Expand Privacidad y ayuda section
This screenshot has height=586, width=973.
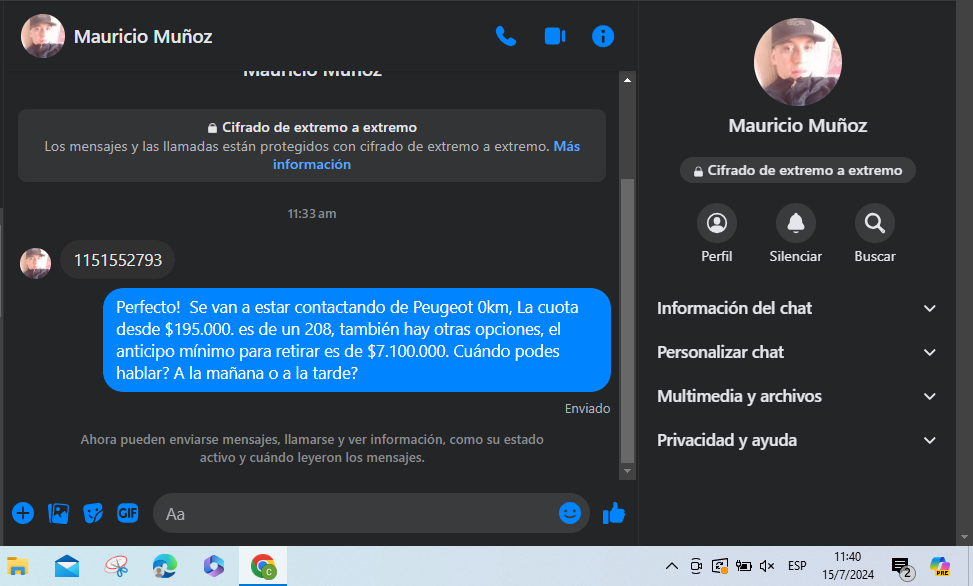[797, 440]
